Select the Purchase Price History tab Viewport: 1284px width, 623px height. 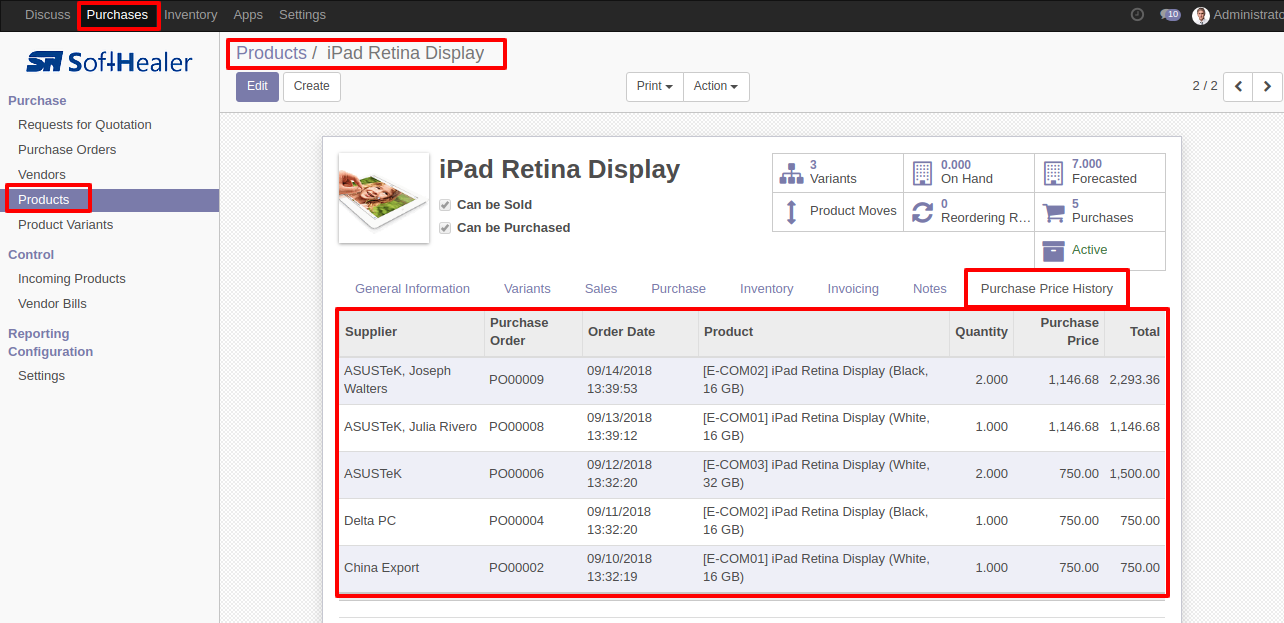[x=1046, y=289]
